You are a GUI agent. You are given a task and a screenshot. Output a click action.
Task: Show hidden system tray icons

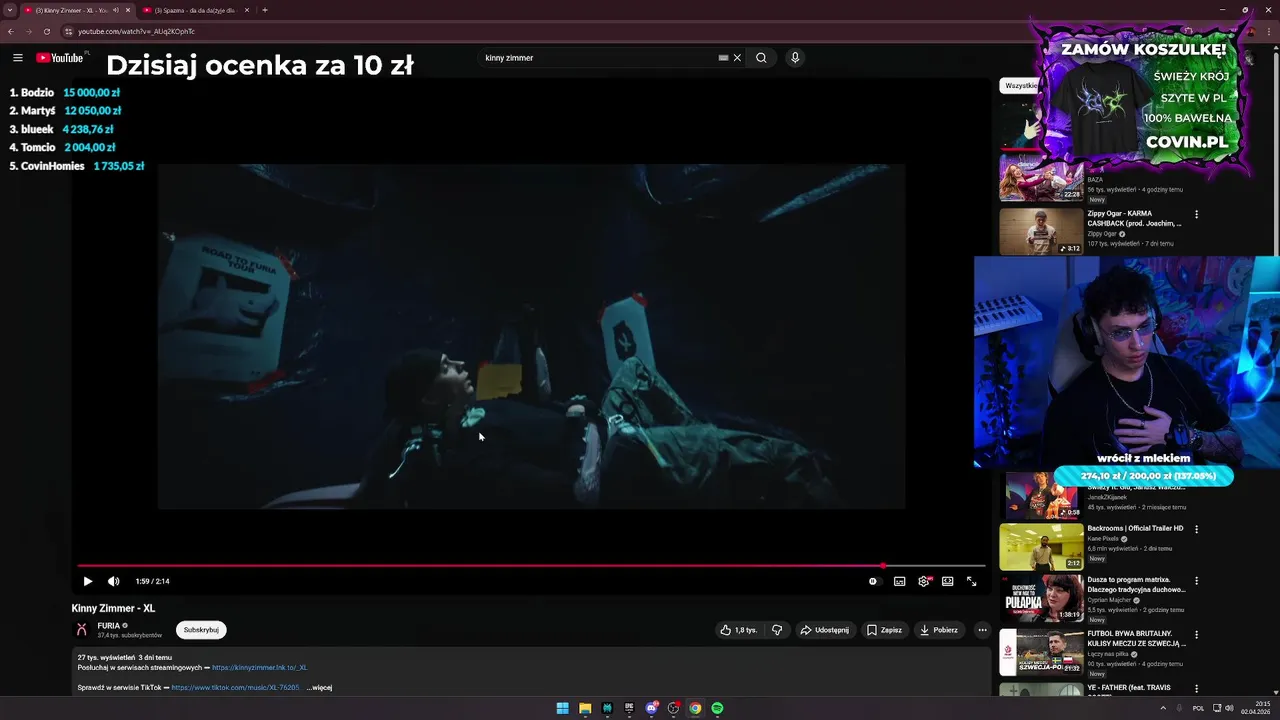point(1163,708)
